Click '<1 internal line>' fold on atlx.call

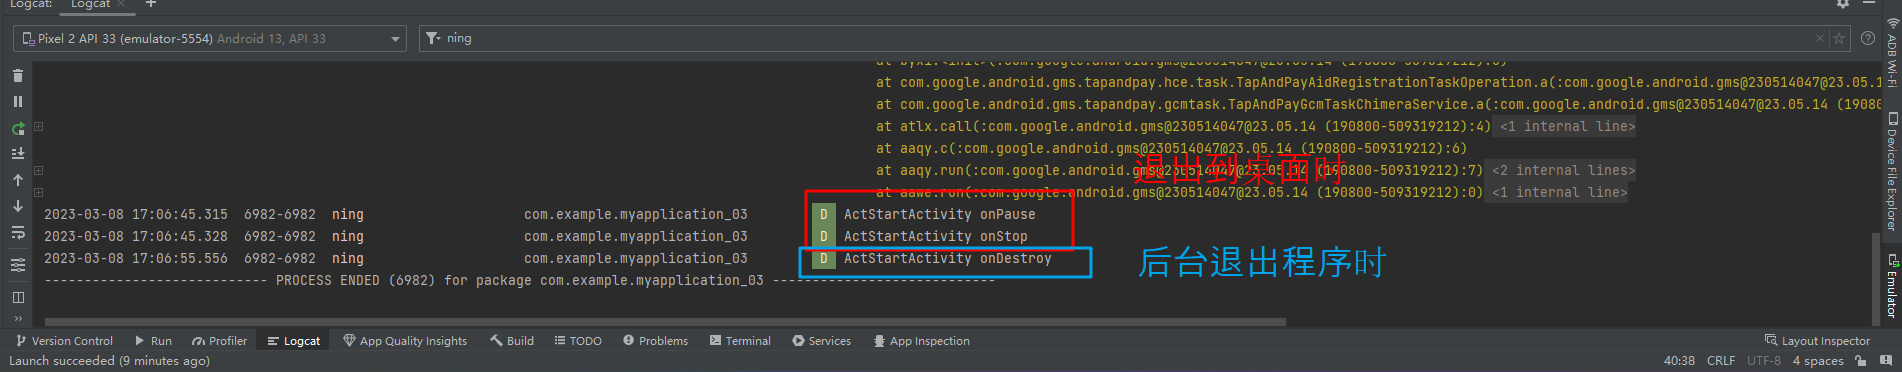(1567, 127)
